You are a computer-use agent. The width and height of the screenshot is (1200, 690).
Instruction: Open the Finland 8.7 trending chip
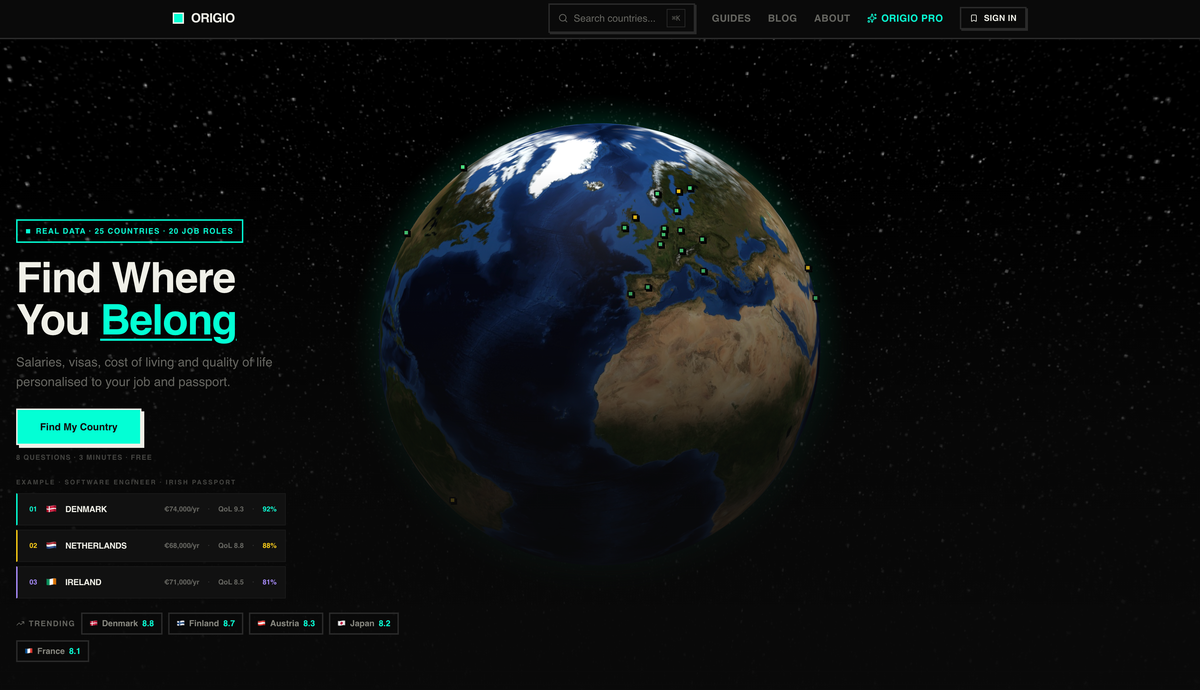click(205, 623)
